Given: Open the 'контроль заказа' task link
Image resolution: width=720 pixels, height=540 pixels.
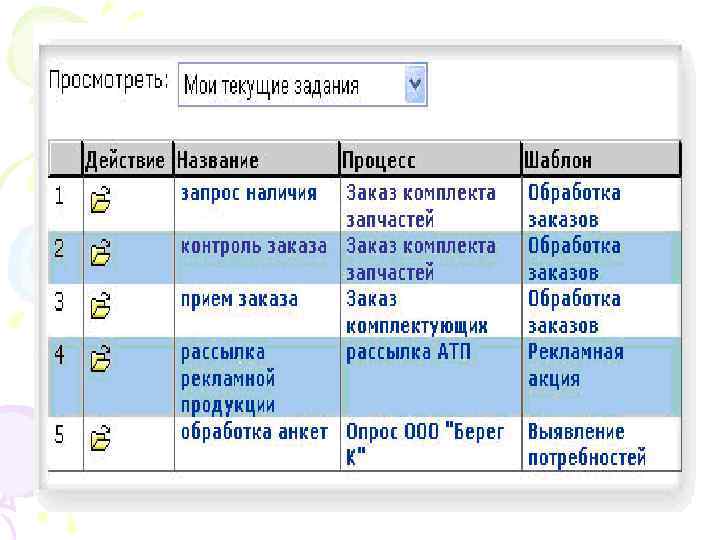Looking at the screenshot, I should click(x=254, y=247).
